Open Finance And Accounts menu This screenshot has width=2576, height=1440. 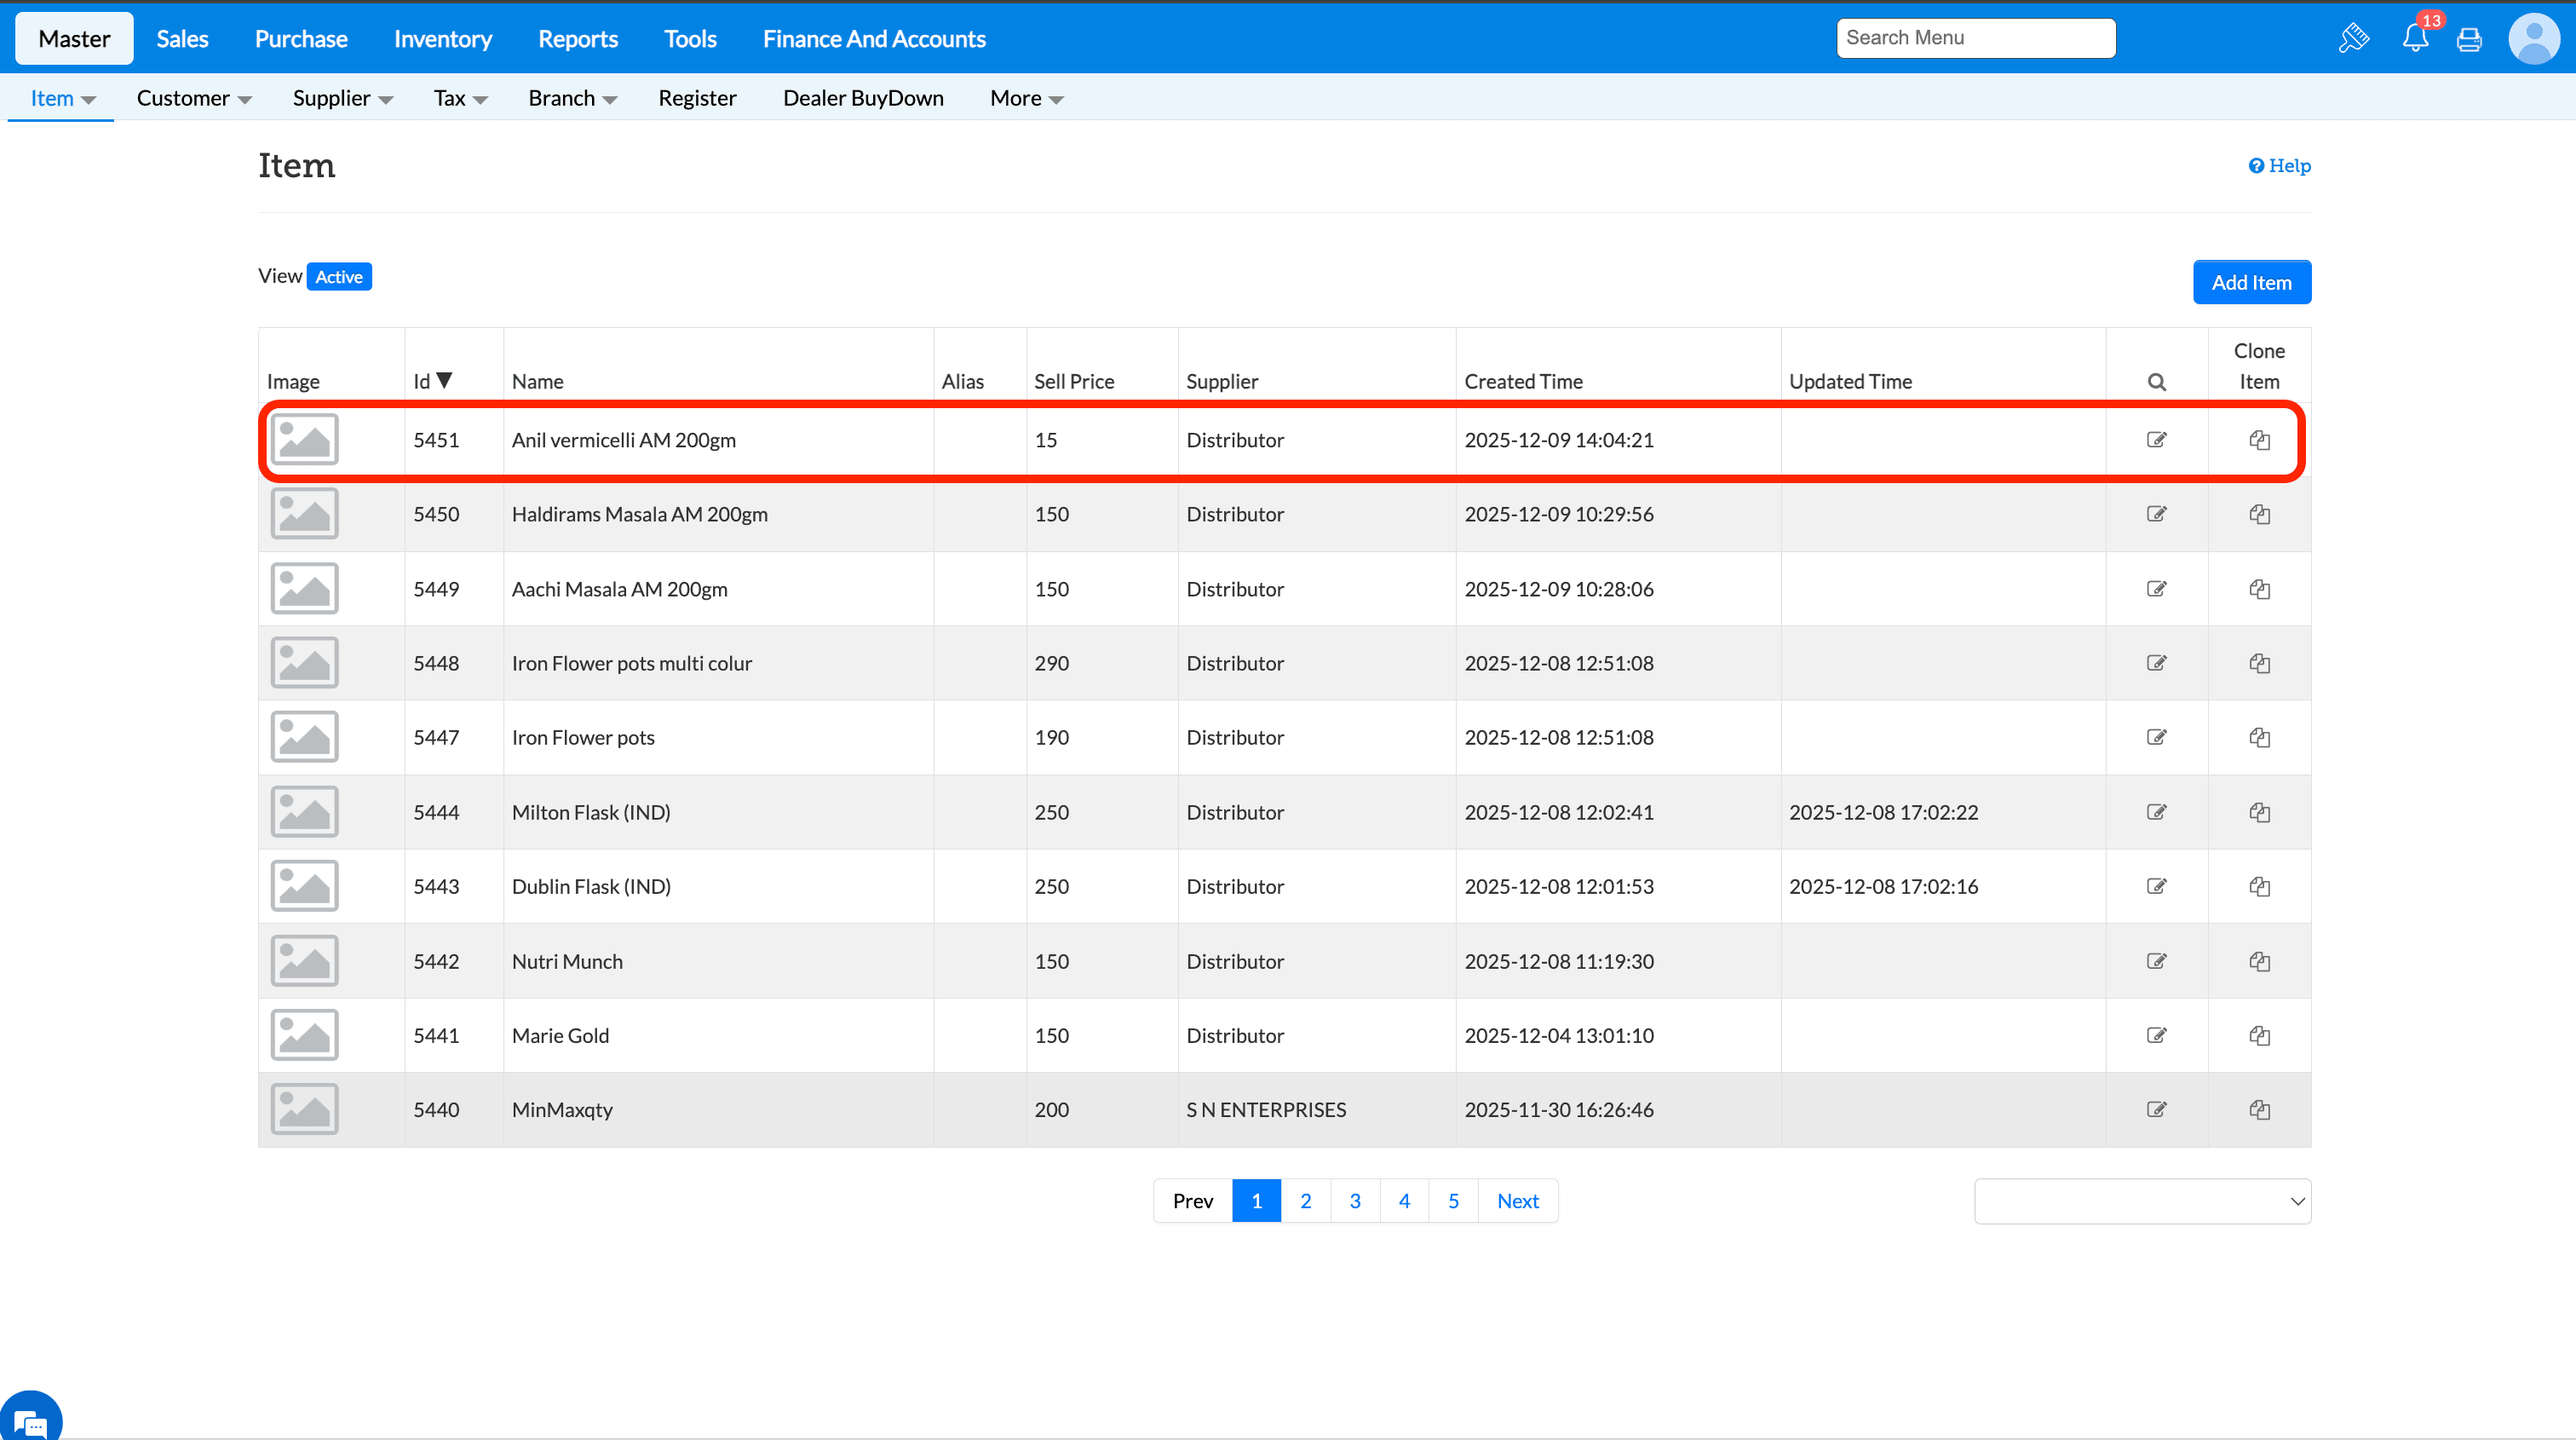pos(873,39)
